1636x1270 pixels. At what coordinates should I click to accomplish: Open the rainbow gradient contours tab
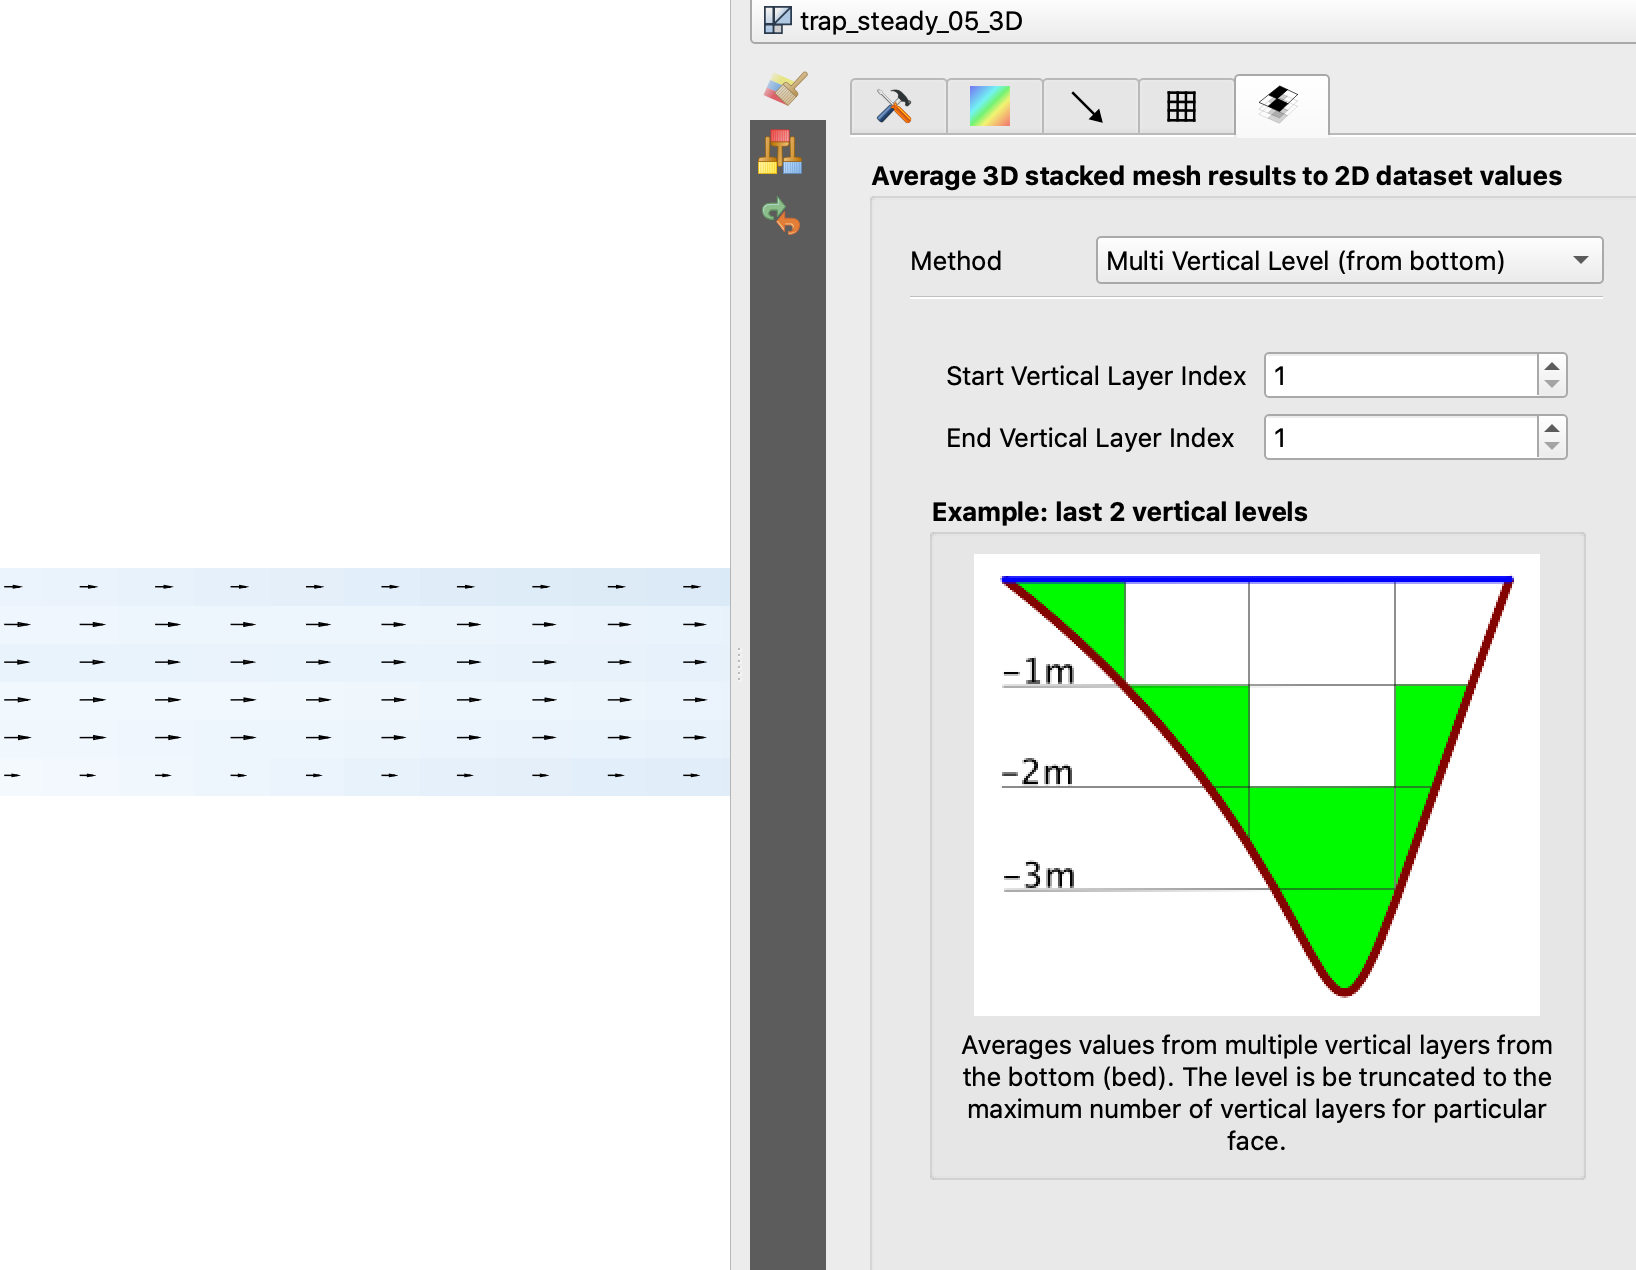pyautogui.click(x=990, y=106)
